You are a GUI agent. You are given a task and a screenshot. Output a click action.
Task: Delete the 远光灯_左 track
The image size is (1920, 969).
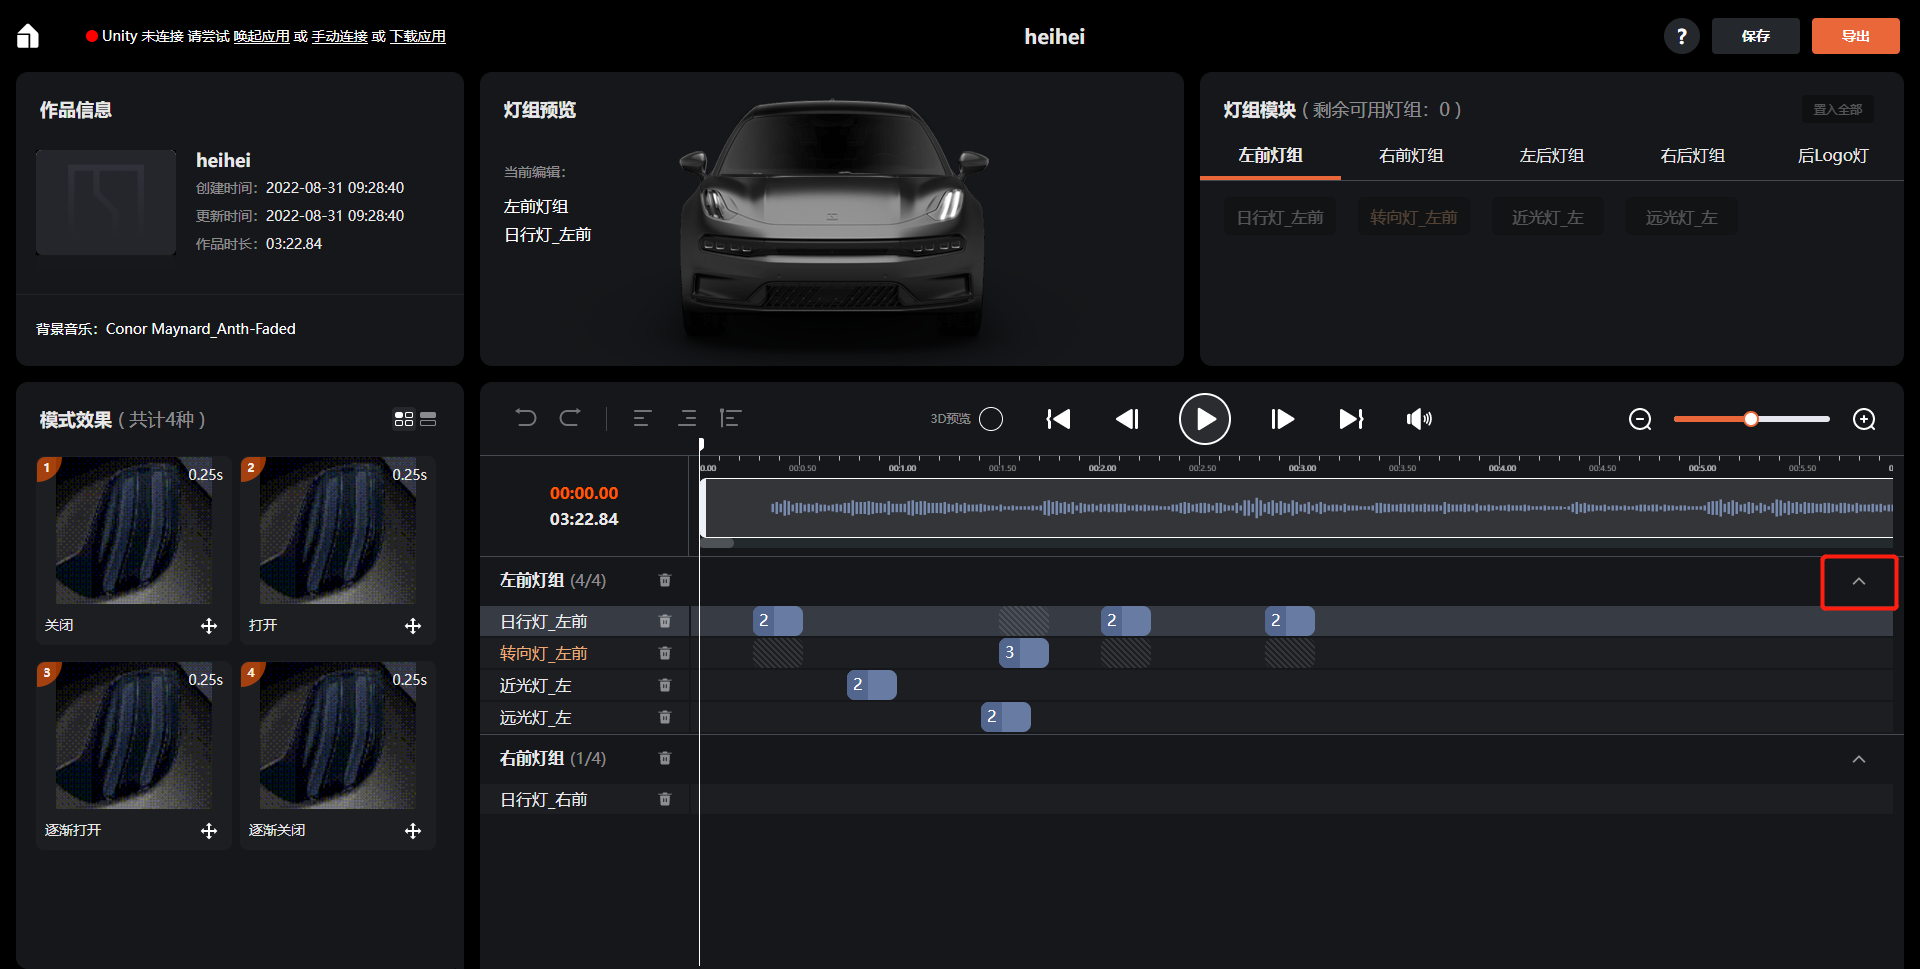(x=665, y=717)
